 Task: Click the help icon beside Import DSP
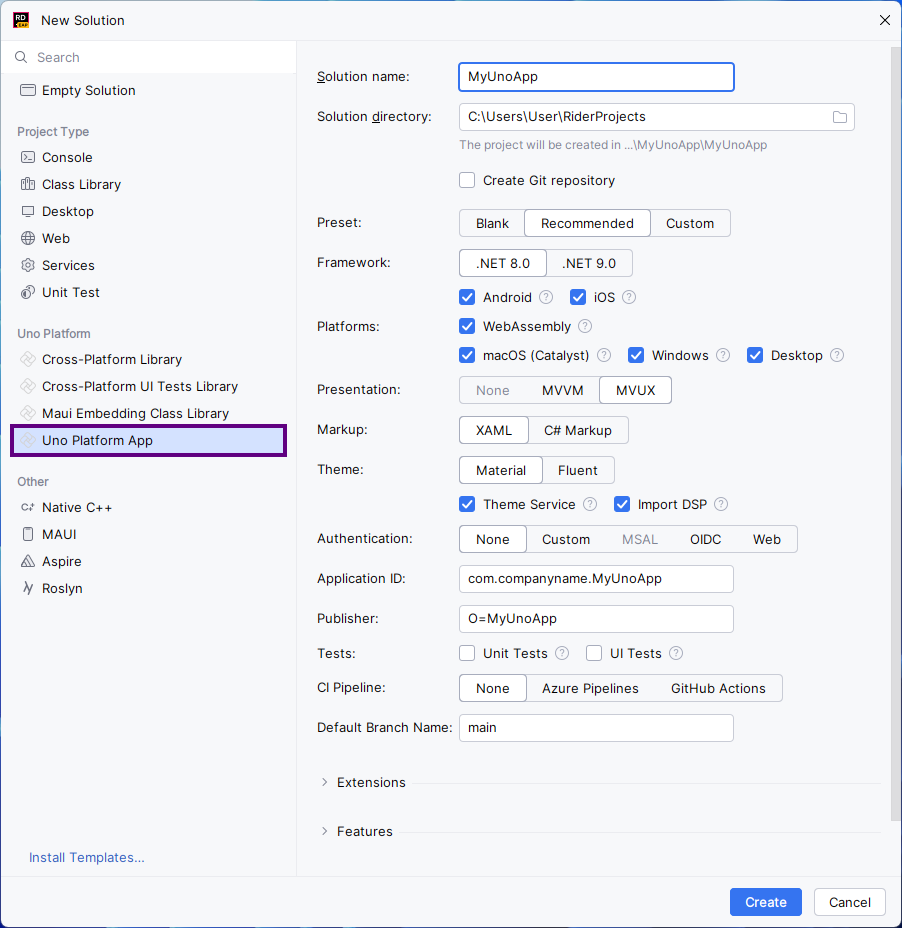click(721, 504)
